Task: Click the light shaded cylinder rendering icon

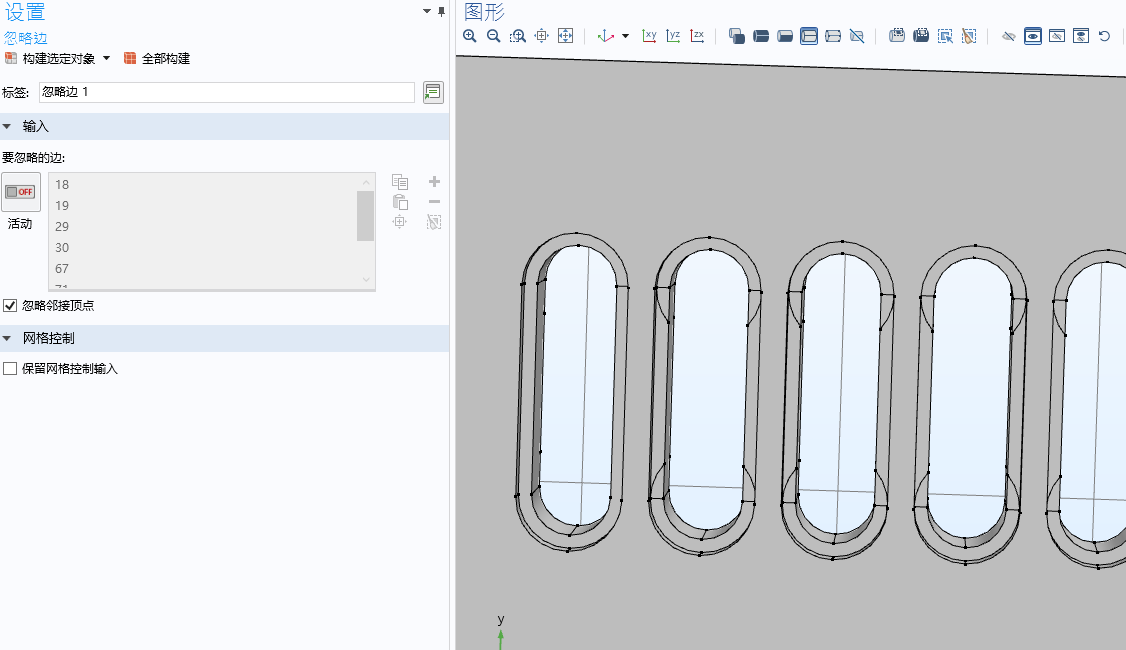Action: coord(785,36)
